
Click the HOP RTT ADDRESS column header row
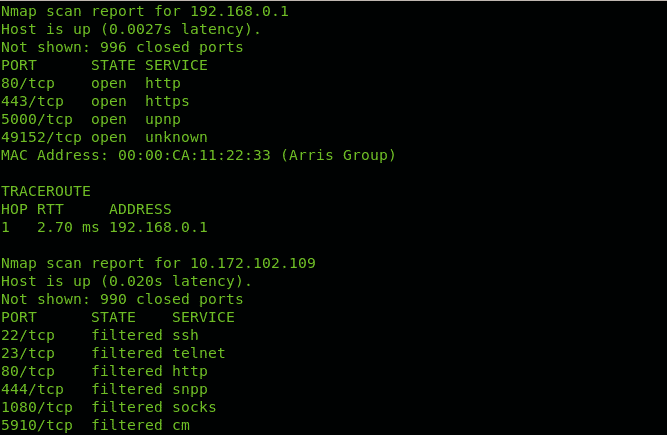[x=86, y=209]
